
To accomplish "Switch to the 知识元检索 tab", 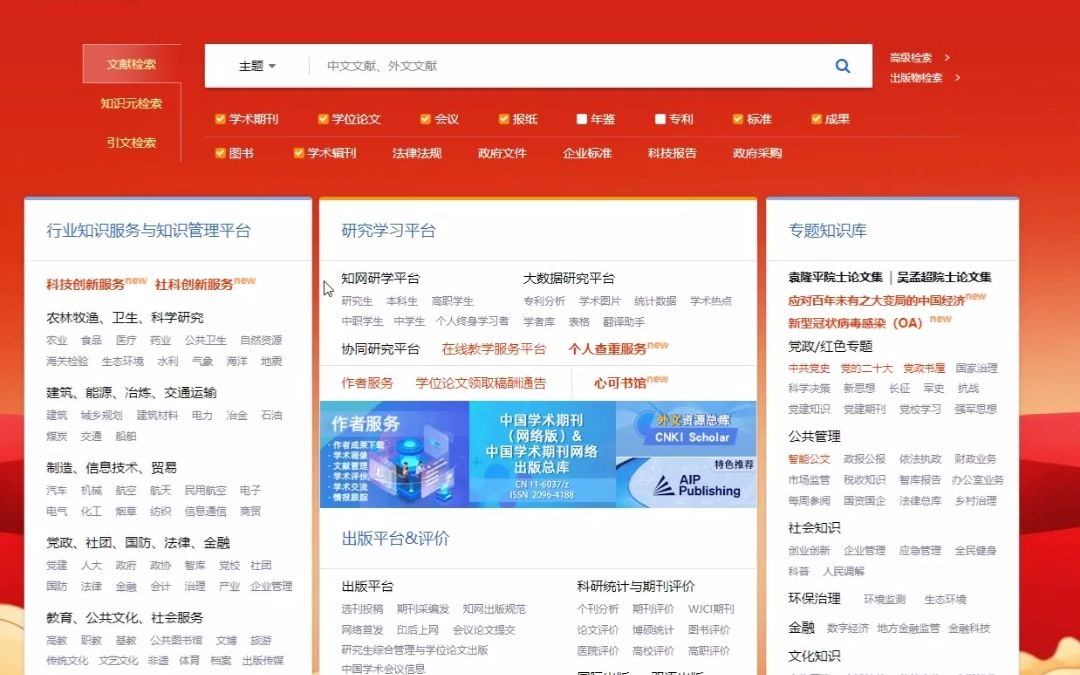I will click(x=131, y=105).
